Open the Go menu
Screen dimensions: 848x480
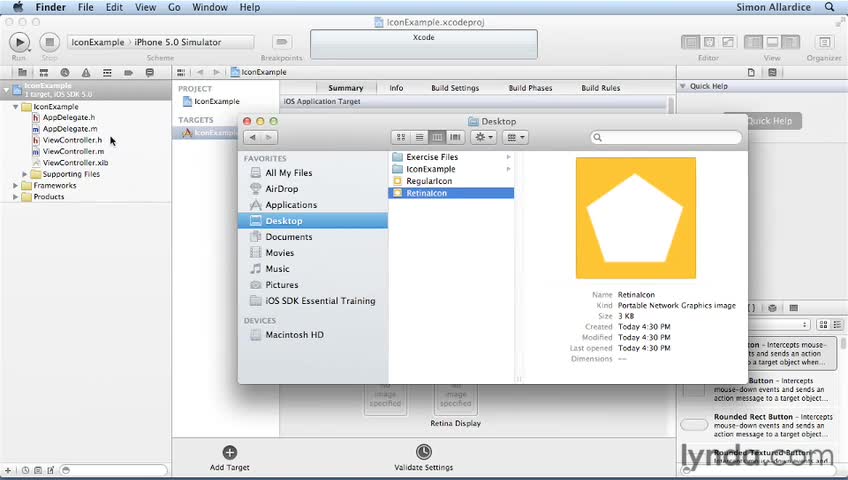[x=174, y=7]
